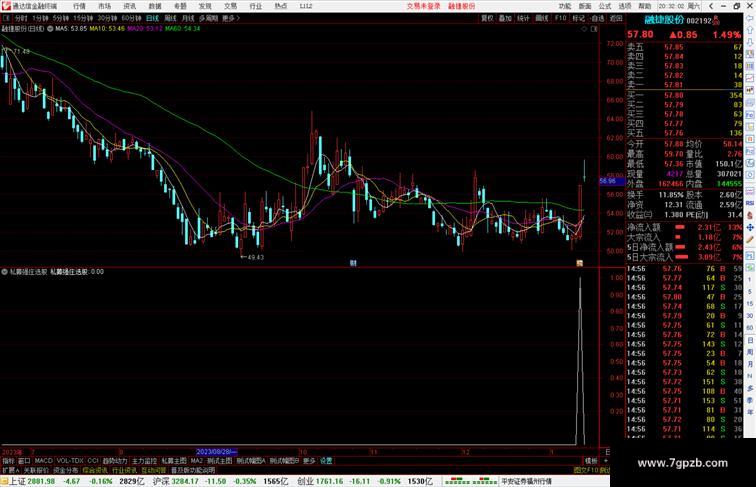Viewport: 756px width, 487px height.
Task: Open the 资金分布 tab
Action: click(66, 470)
